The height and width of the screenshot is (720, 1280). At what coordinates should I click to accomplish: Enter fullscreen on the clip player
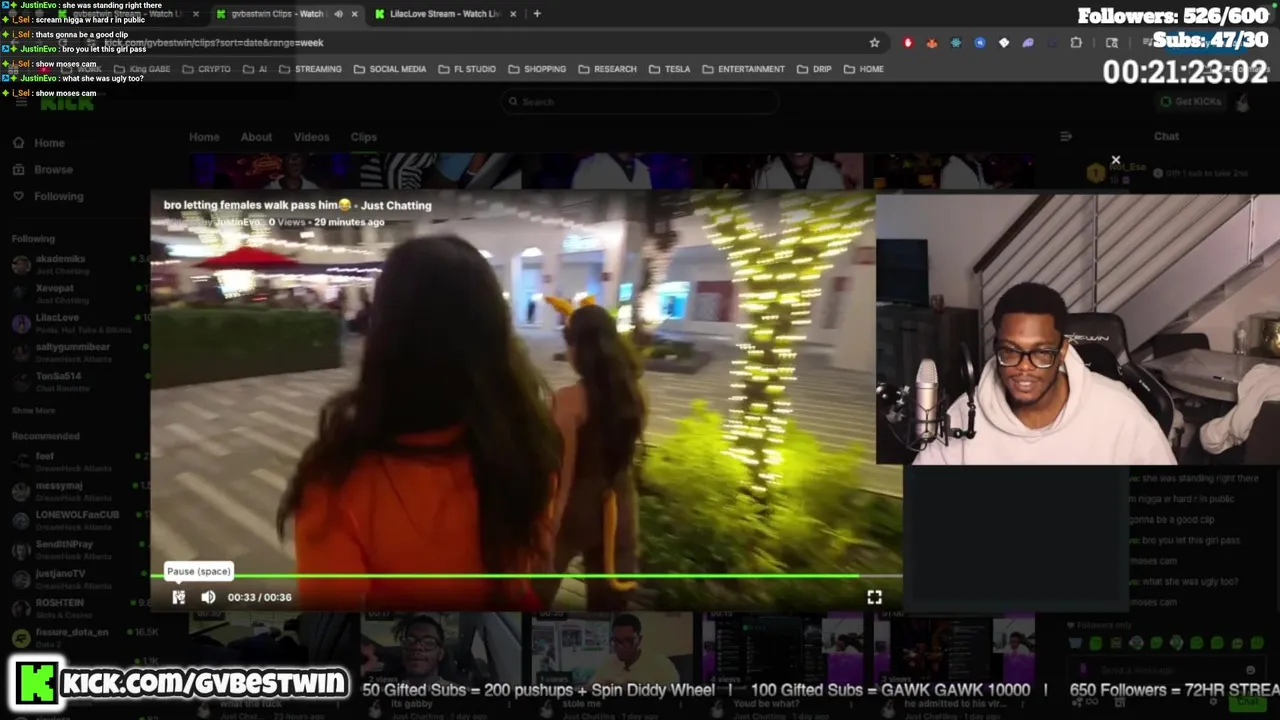pyautogui.click(x=874, y=597)
